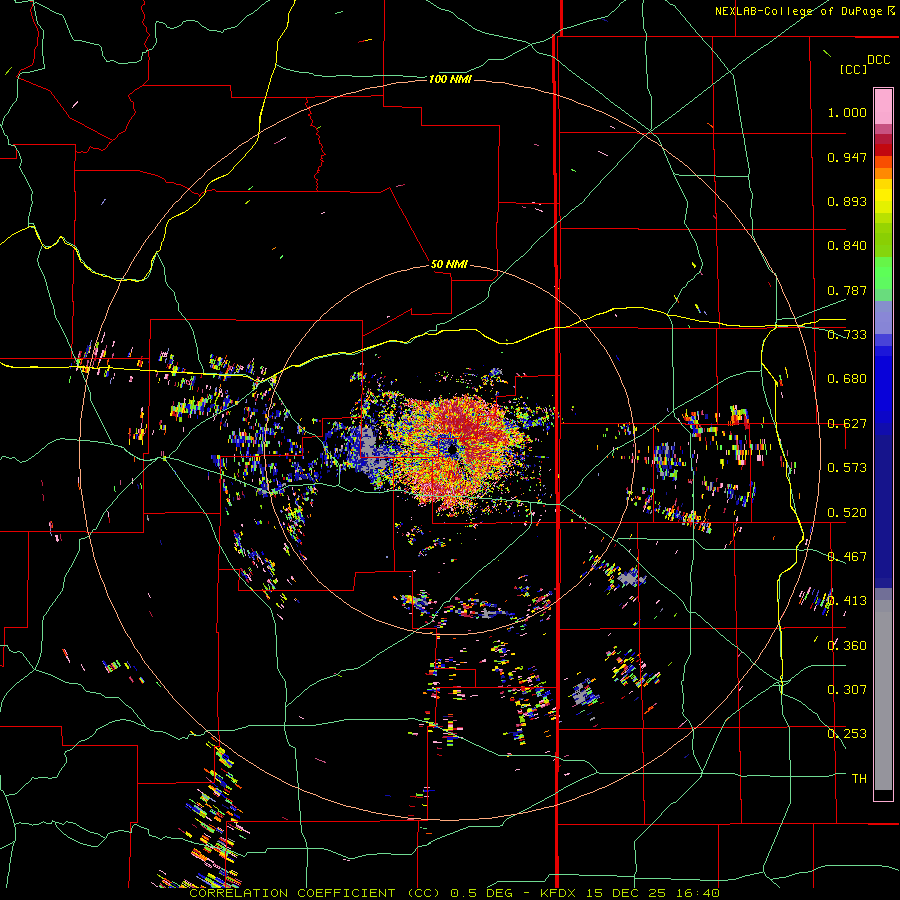This screenshot has height=900, width=900.
Task: Click the 0.360 value on the color scale
Action: (847, 646)
